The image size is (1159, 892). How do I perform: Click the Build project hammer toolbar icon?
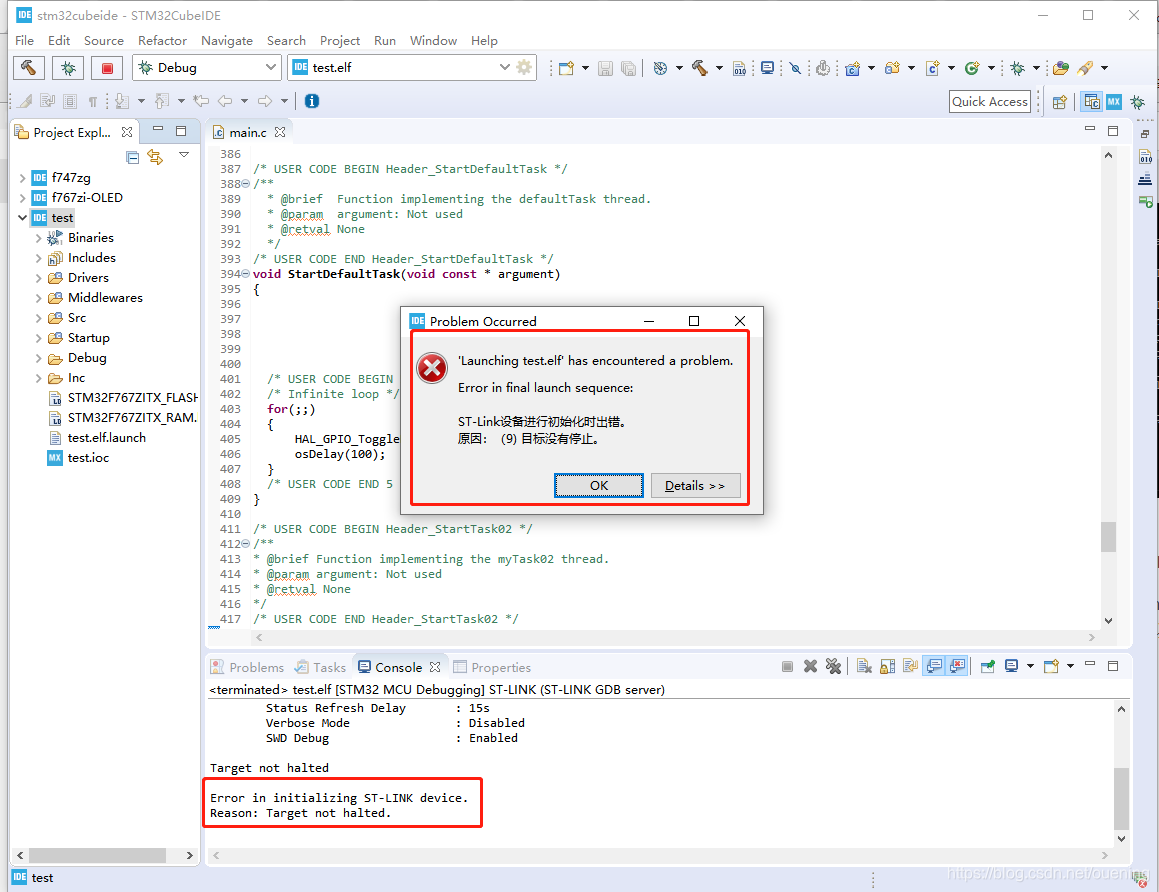(x=700, y=68)
